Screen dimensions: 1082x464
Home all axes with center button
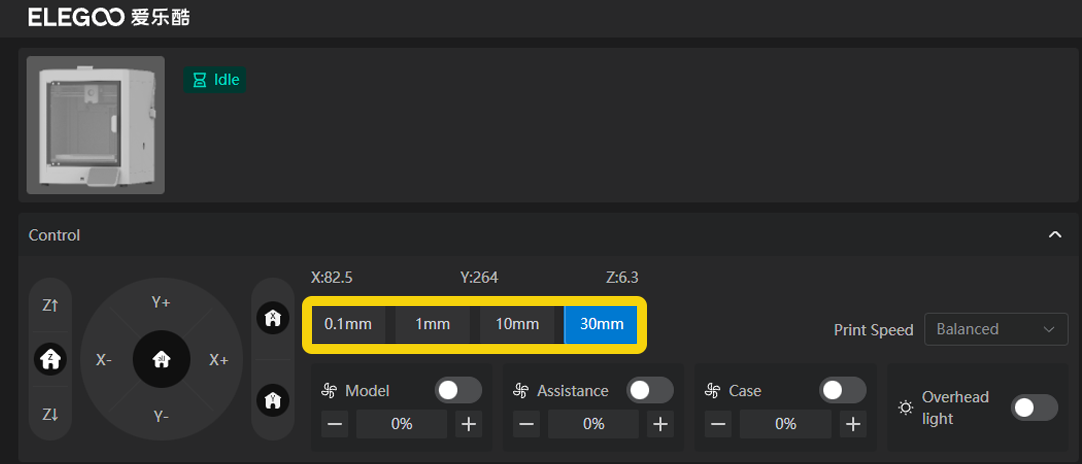(161, 360)
